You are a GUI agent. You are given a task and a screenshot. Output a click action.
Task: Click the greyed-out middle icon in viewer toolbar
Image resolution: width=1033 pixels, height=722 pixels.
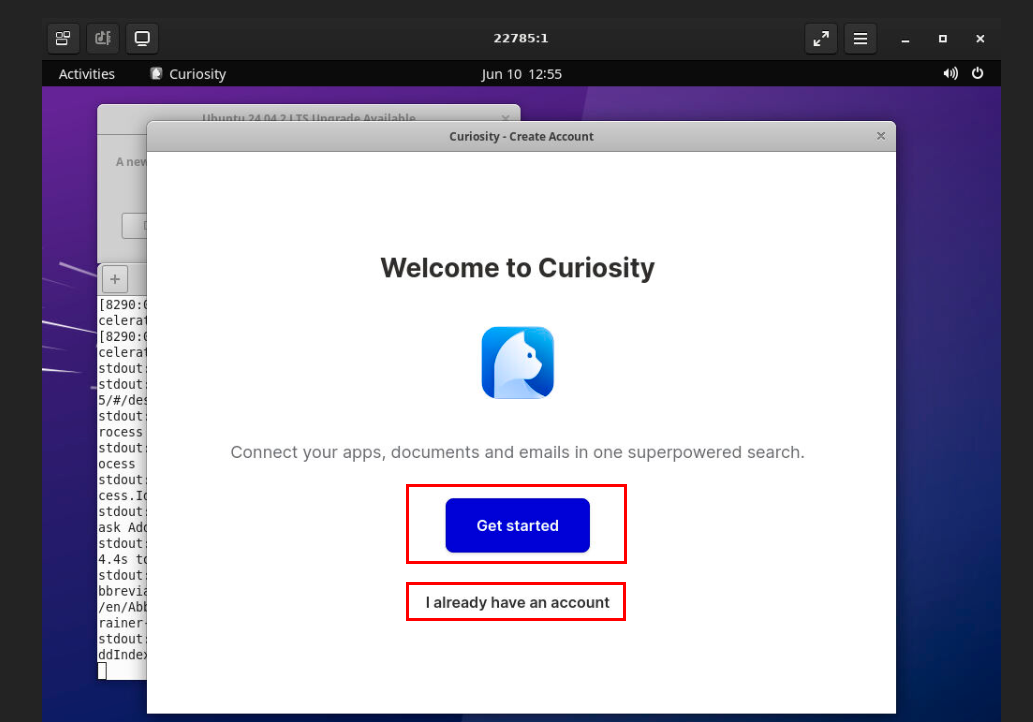tap(102, 39)
